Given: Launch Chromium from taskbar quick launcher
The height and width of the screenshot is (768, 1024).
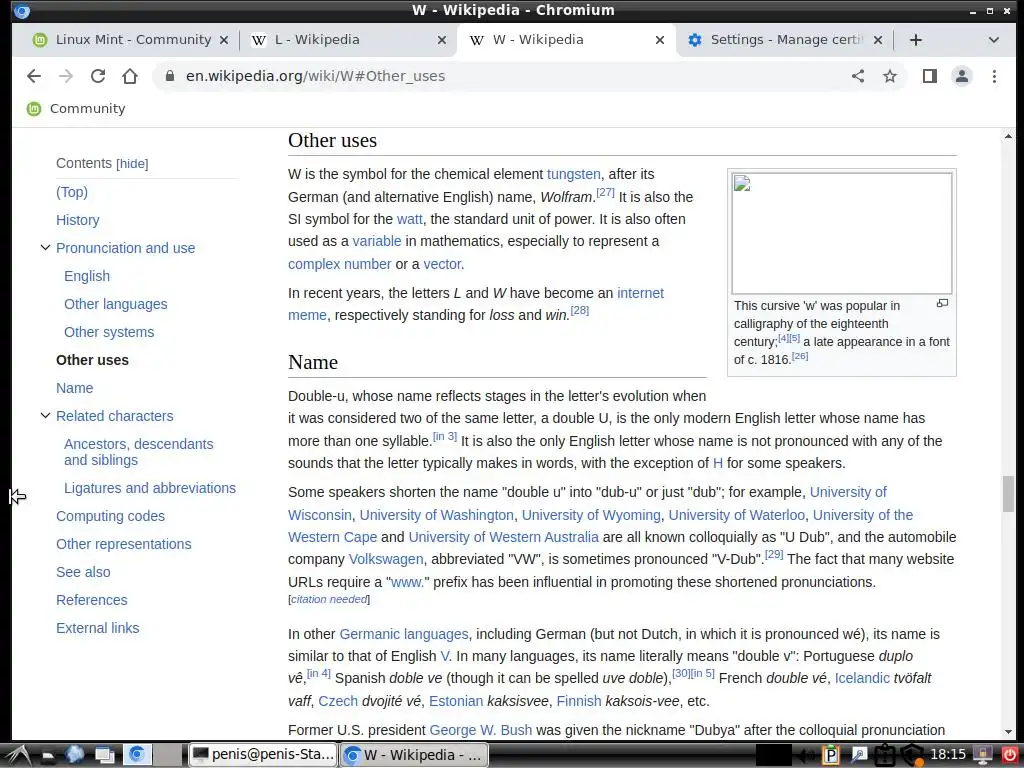Looking at the screenshot, I should [x=137, y=756].
